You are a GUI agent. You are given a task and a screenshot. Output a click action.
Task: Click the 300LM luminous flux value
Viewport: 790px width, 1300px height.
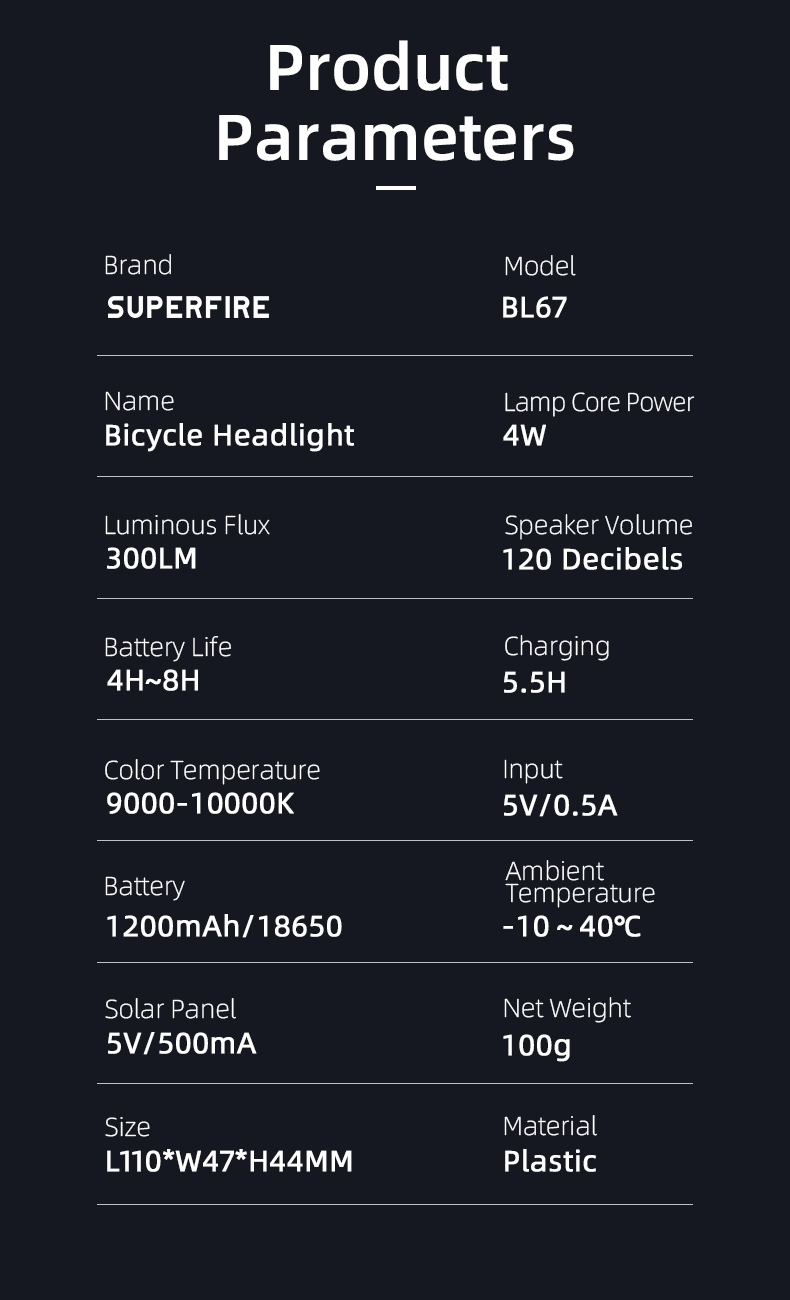tap(152, 559)
